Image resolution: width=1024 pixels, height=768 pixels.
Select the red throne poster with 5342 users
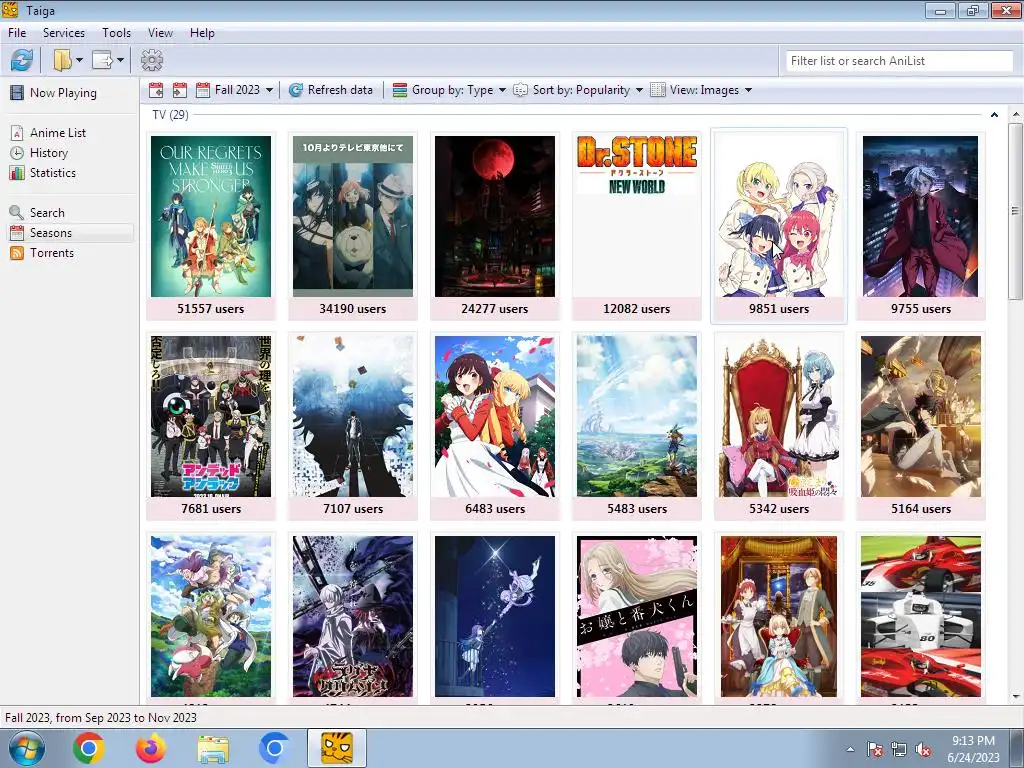[x=779, y=426]
